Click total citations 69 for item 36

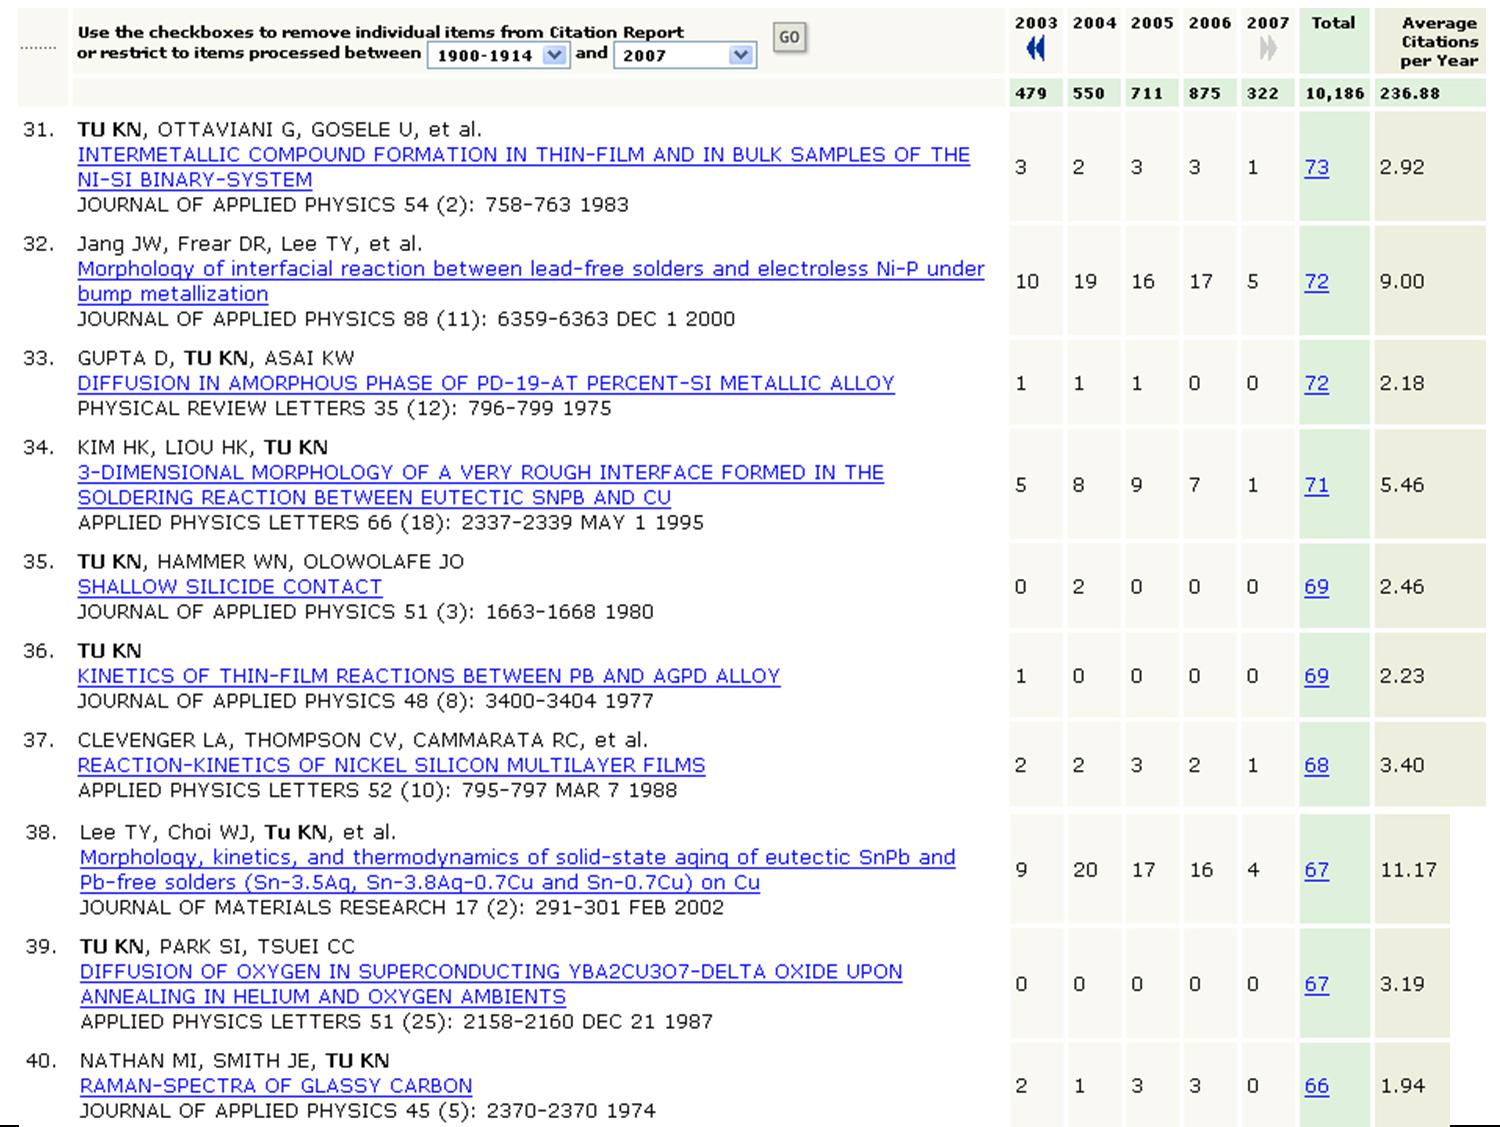tap(1316, 676)
